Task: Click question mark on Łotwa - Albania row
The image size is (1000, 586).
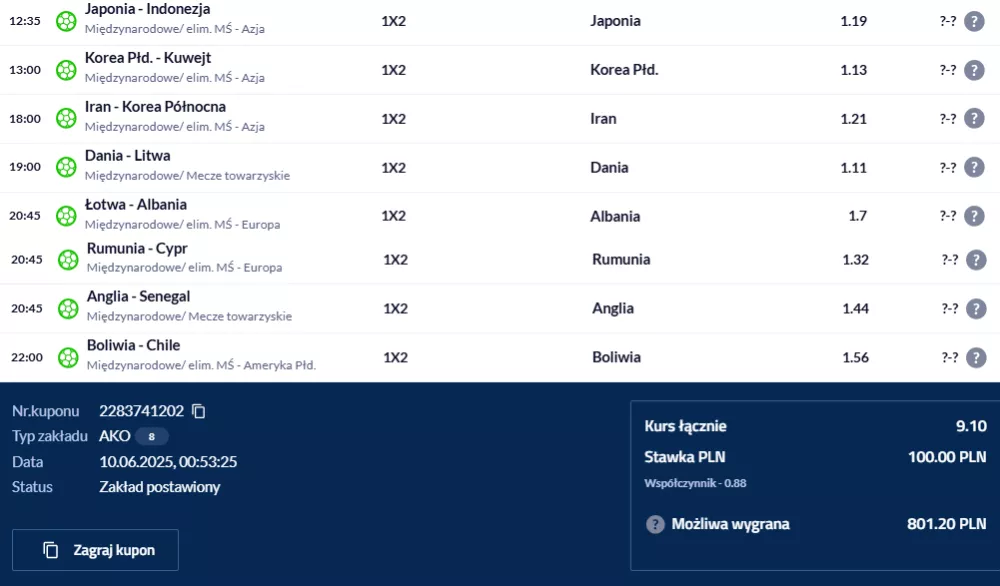Action: coord(974,216)
